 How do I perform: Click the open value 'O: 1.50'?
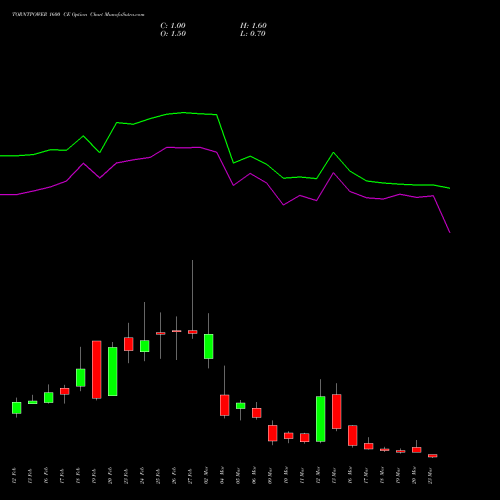173,34
